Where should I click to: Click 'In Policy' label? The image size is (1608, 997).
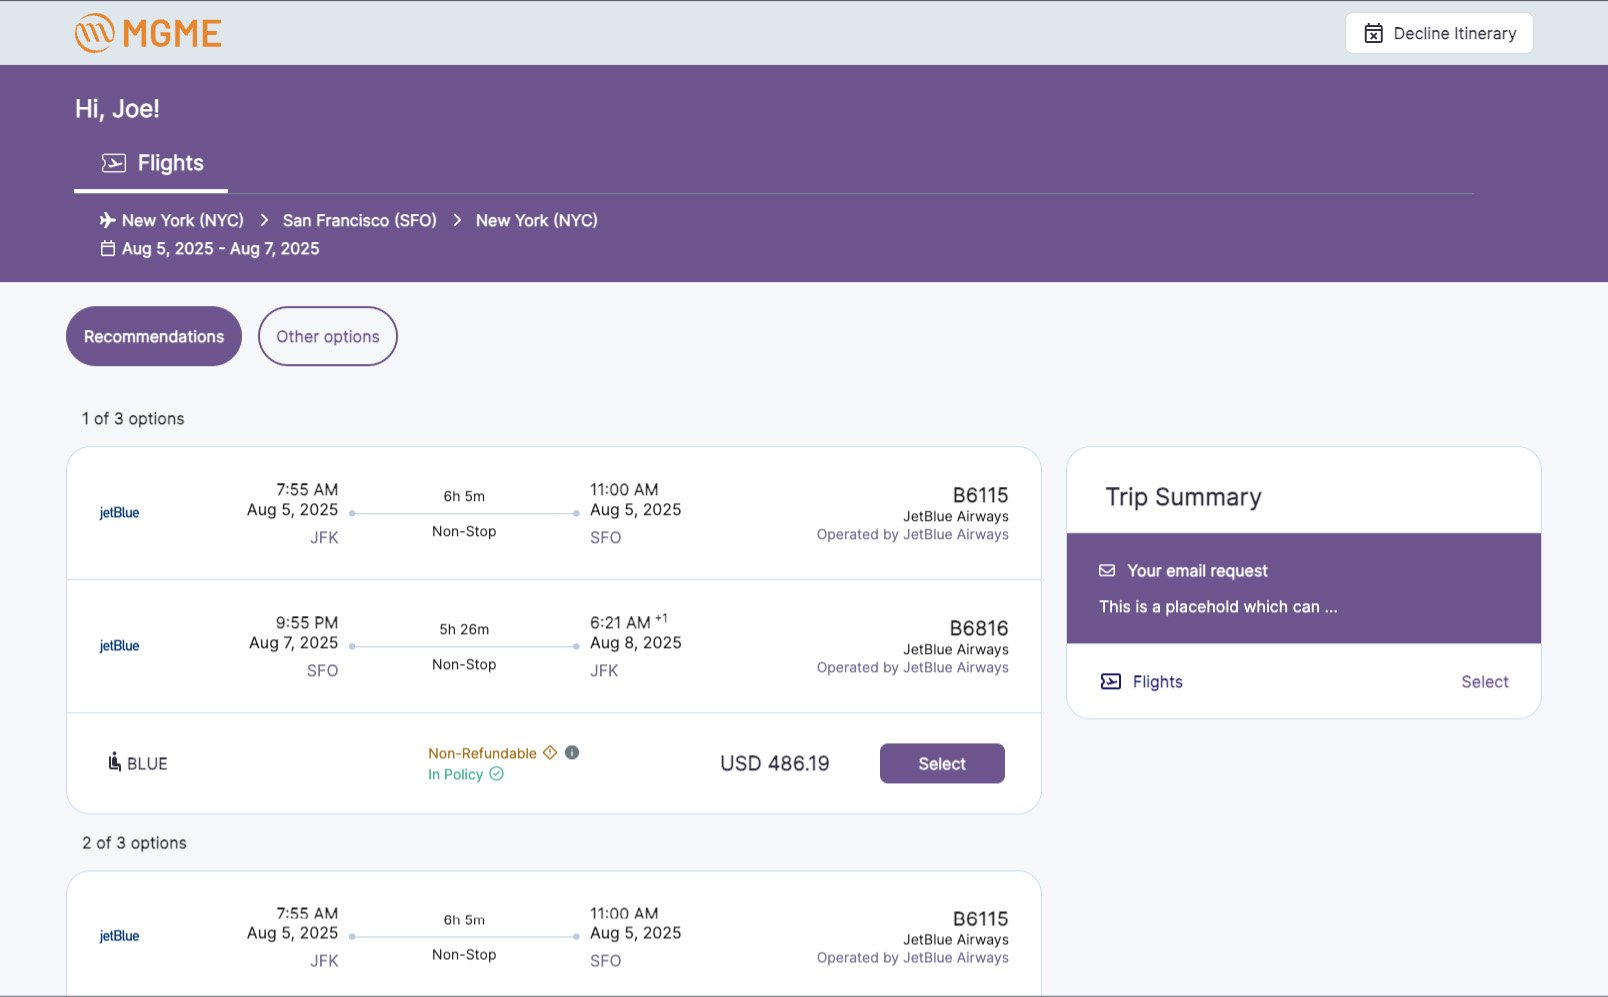coord(456,774)
